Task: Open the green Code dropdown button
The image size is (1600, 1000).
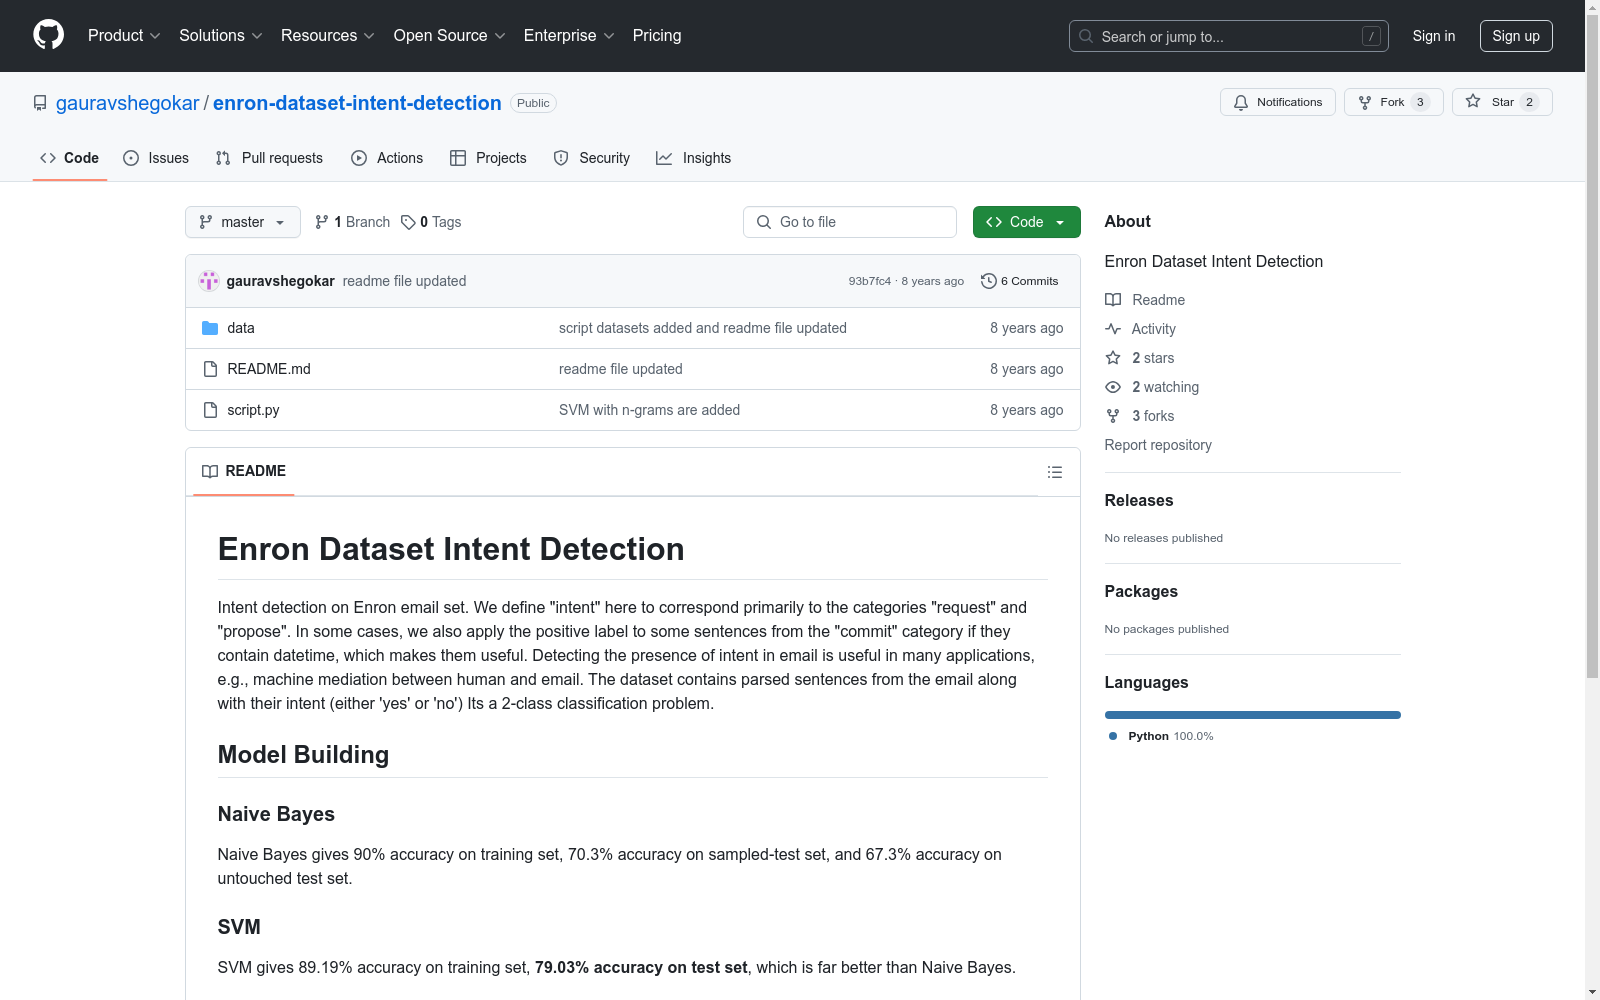Action: point(1027,222)
